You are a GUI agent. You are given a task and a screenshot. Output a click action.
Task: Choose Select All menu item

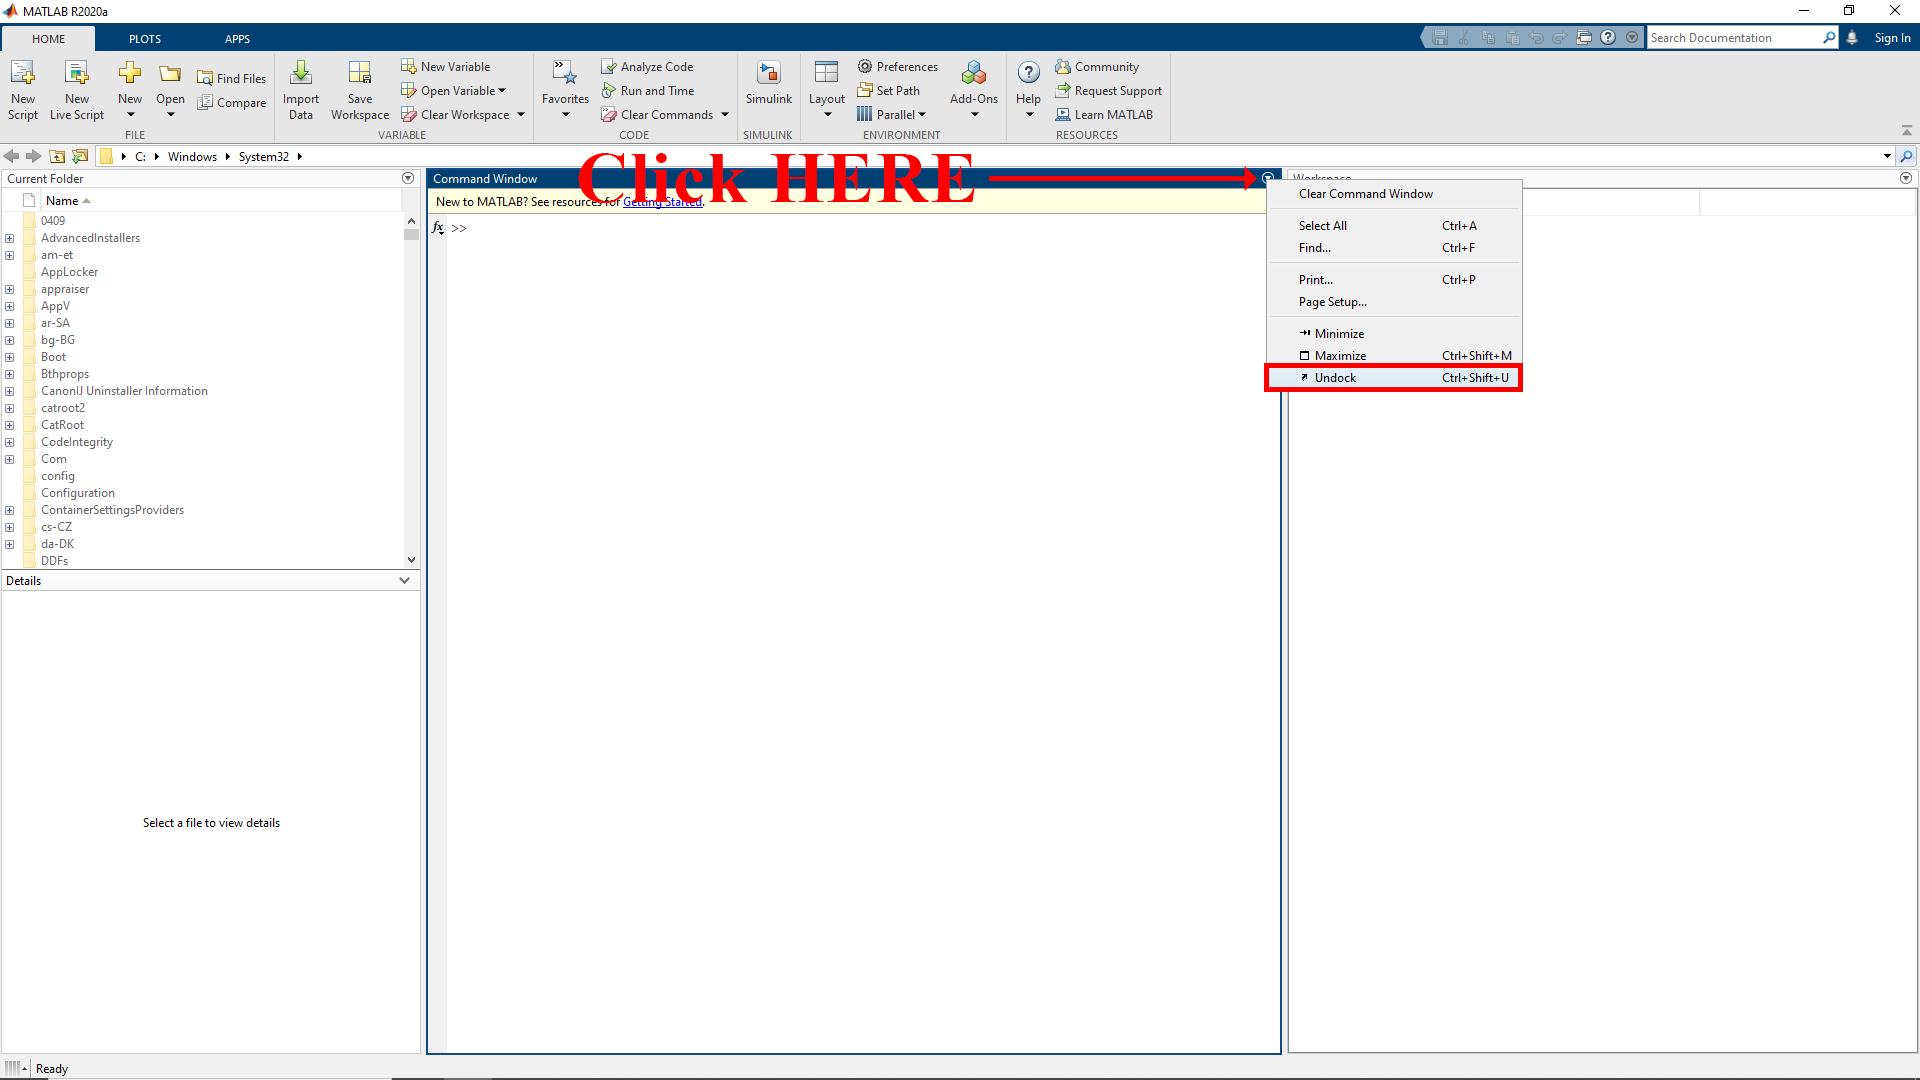coord(1394,226)
